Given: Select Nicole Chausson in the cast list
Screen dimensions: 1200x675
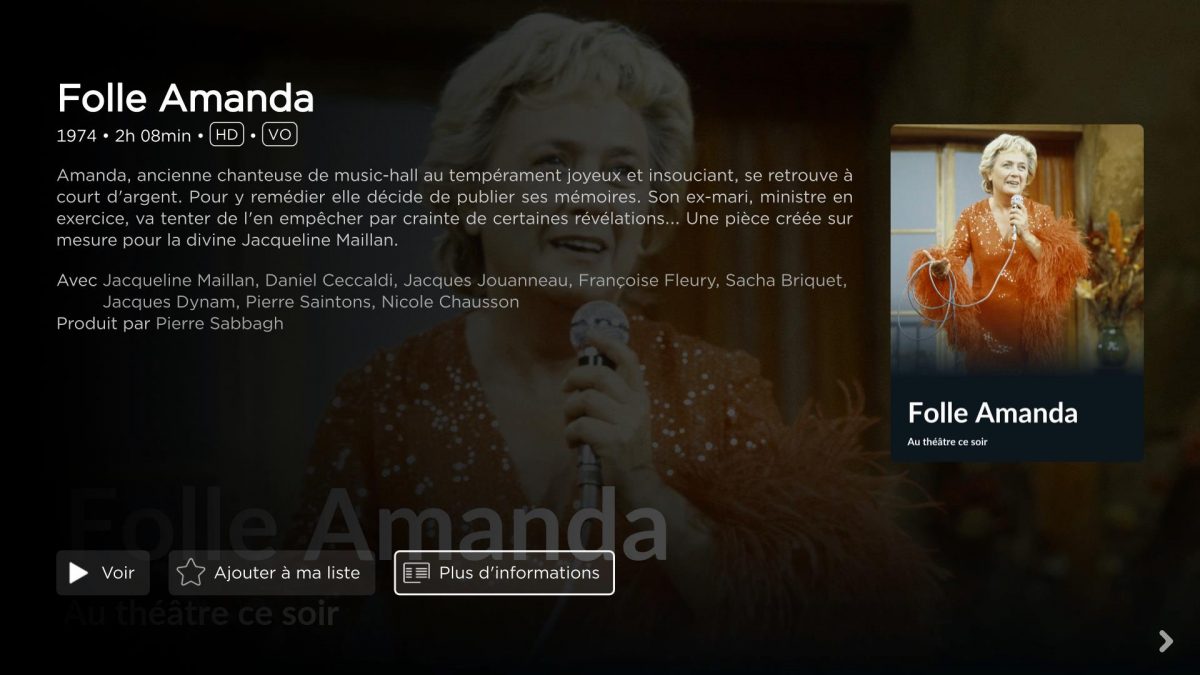Looking at the screenshot, I should tap(450, 302).
